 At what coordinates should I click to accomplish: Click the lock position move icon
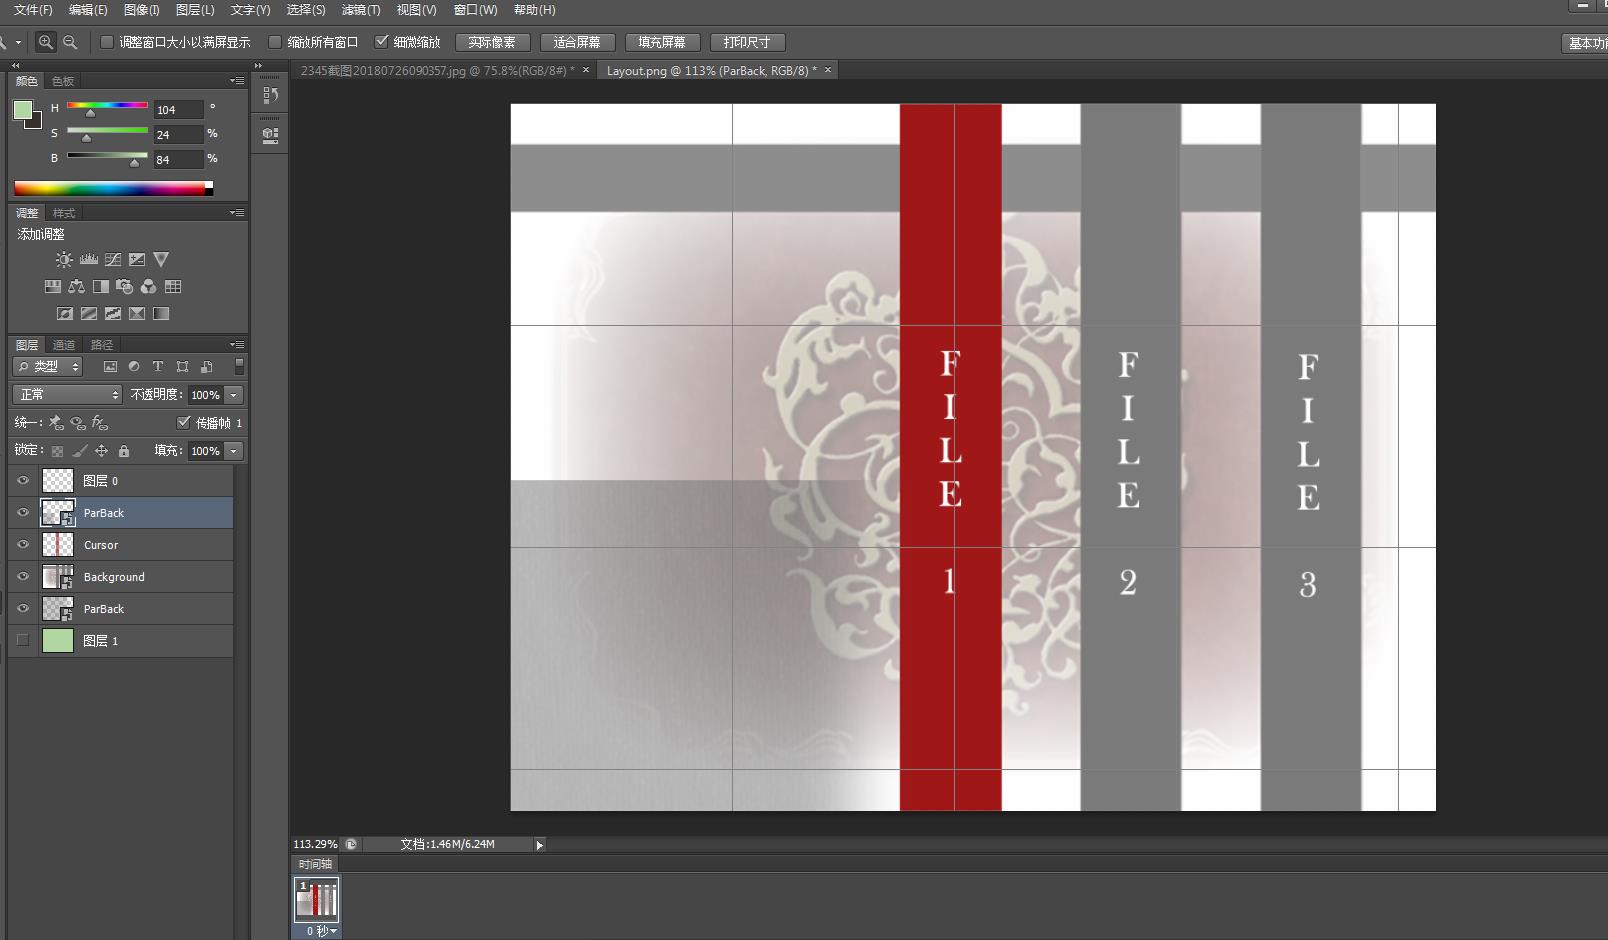[x=101, y=451]
